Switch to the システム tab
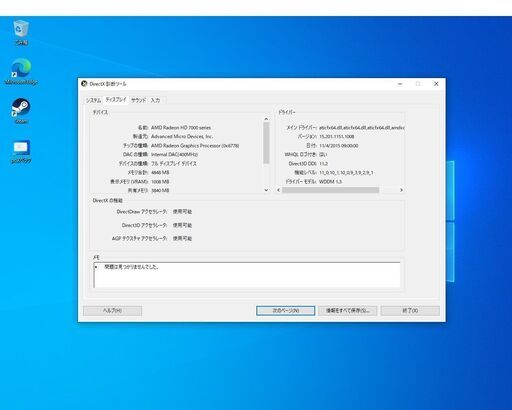The image size is (512, 410). pos(94,100)
